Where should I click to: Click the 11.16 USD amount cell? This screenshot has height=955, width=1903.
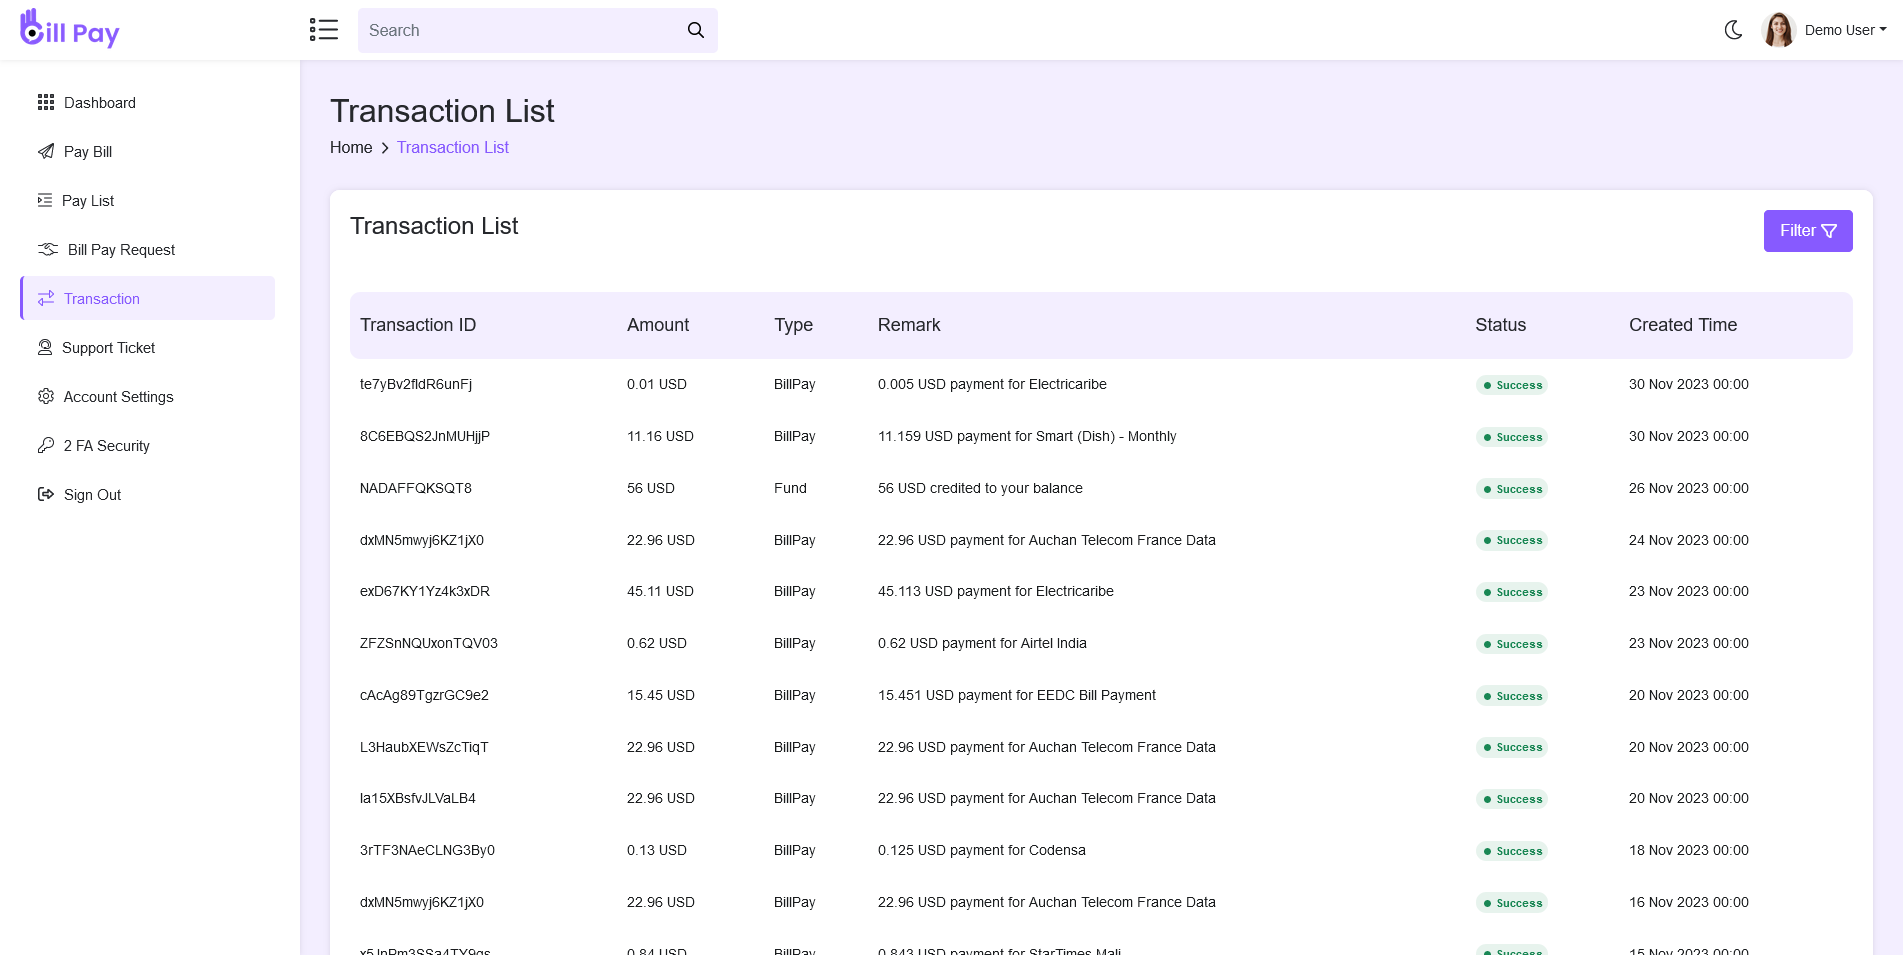(x=660, y=436)
